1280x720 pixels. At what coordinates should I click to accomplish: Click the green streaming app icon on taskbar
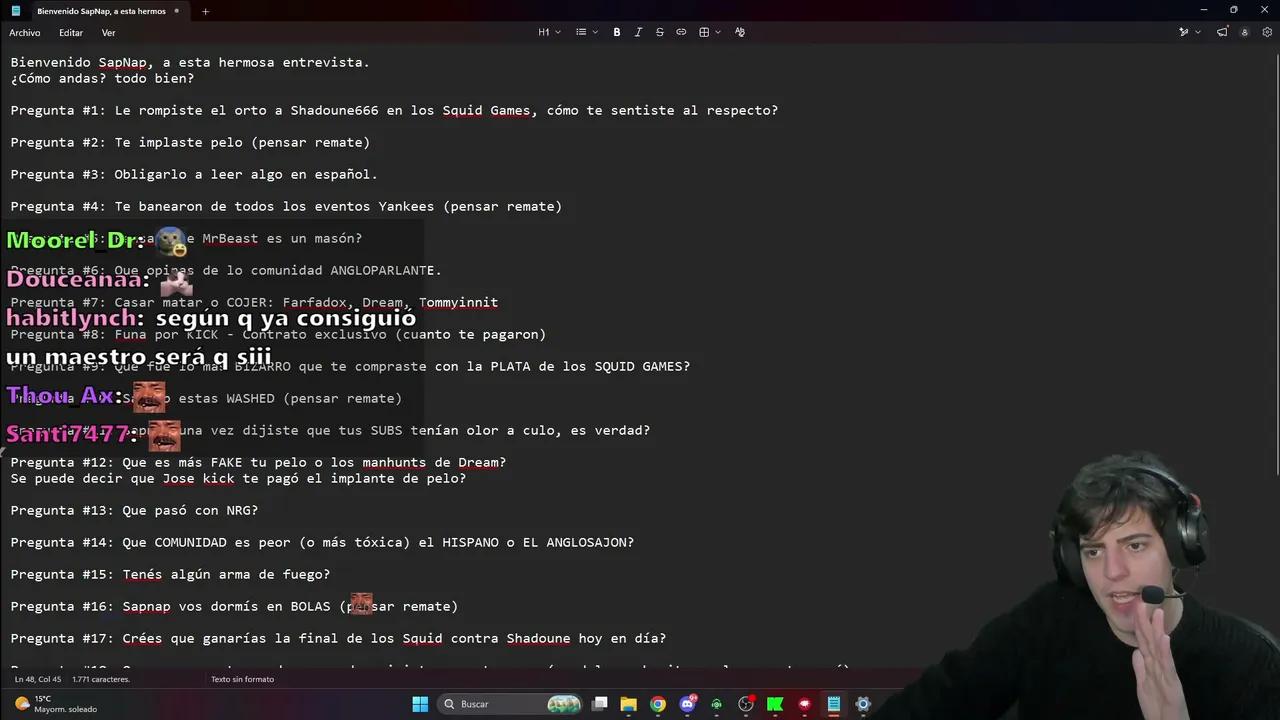pyautogui.click(x=717, y=704)
